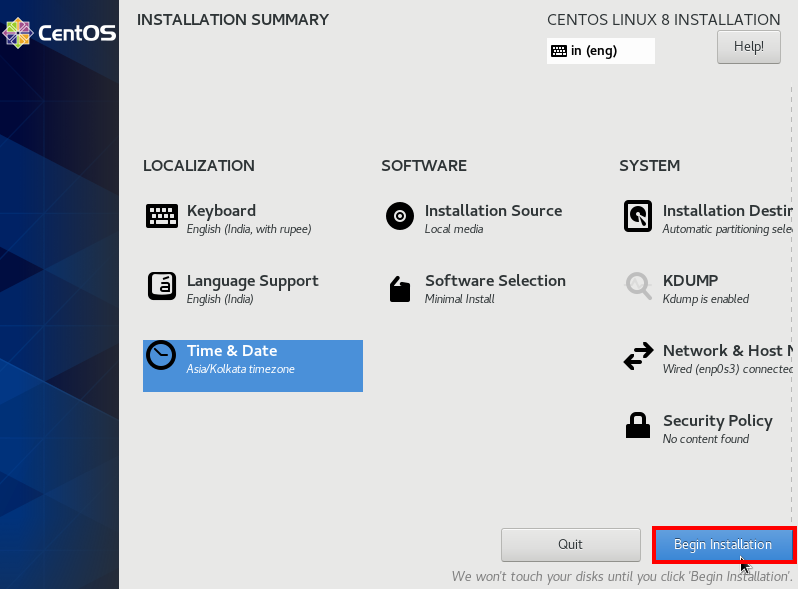Screen dimensions: 798x589
Task: Open Installation Destination hard drive icon
Action: tap(638, 216)
